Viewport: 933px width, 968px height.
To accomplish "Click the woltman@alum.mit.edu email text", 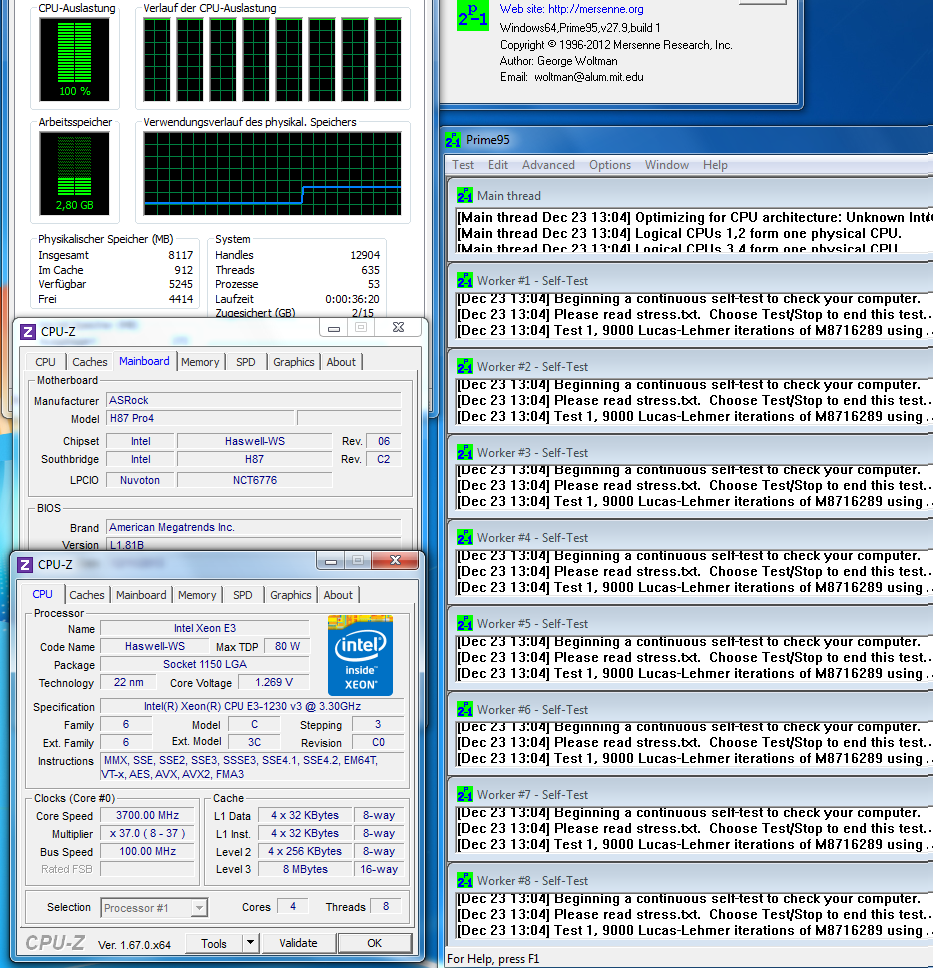I will coord(588,77).
